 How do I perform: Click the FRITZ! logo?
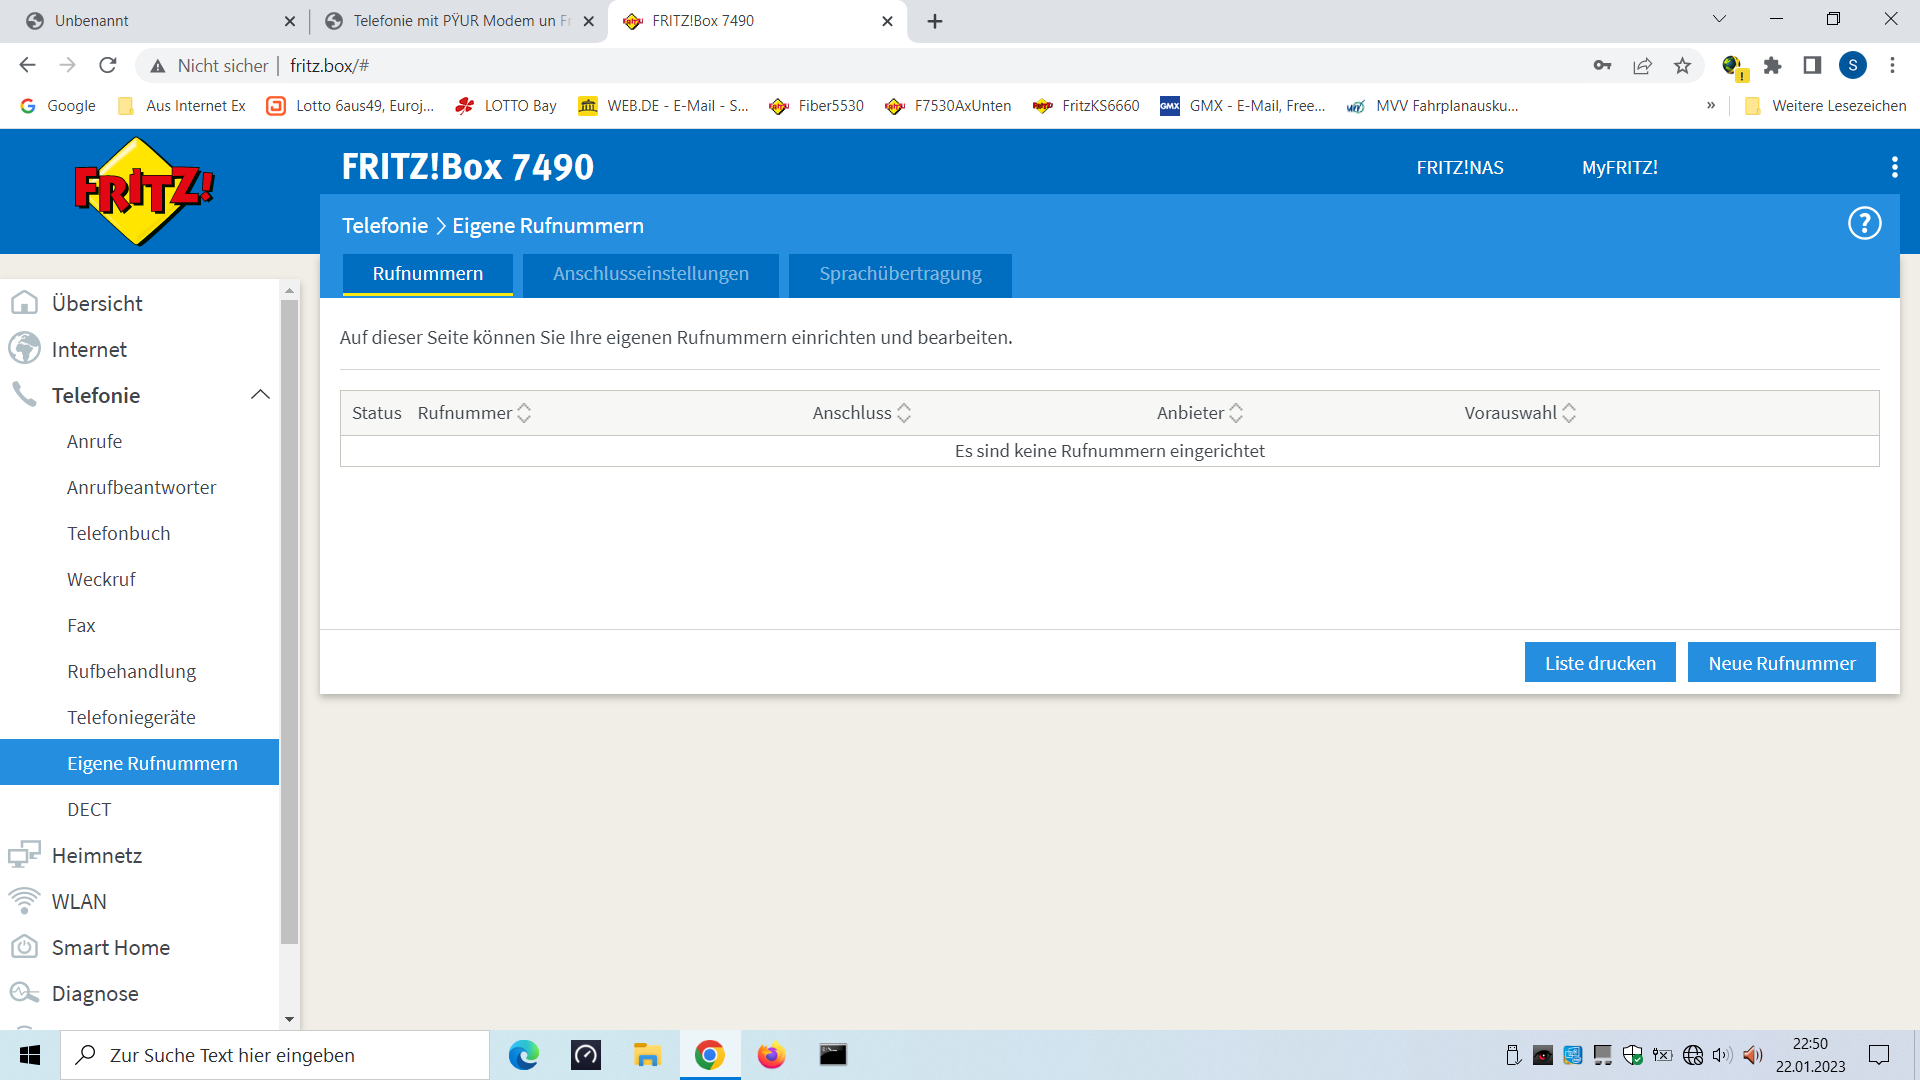(144, 191)
